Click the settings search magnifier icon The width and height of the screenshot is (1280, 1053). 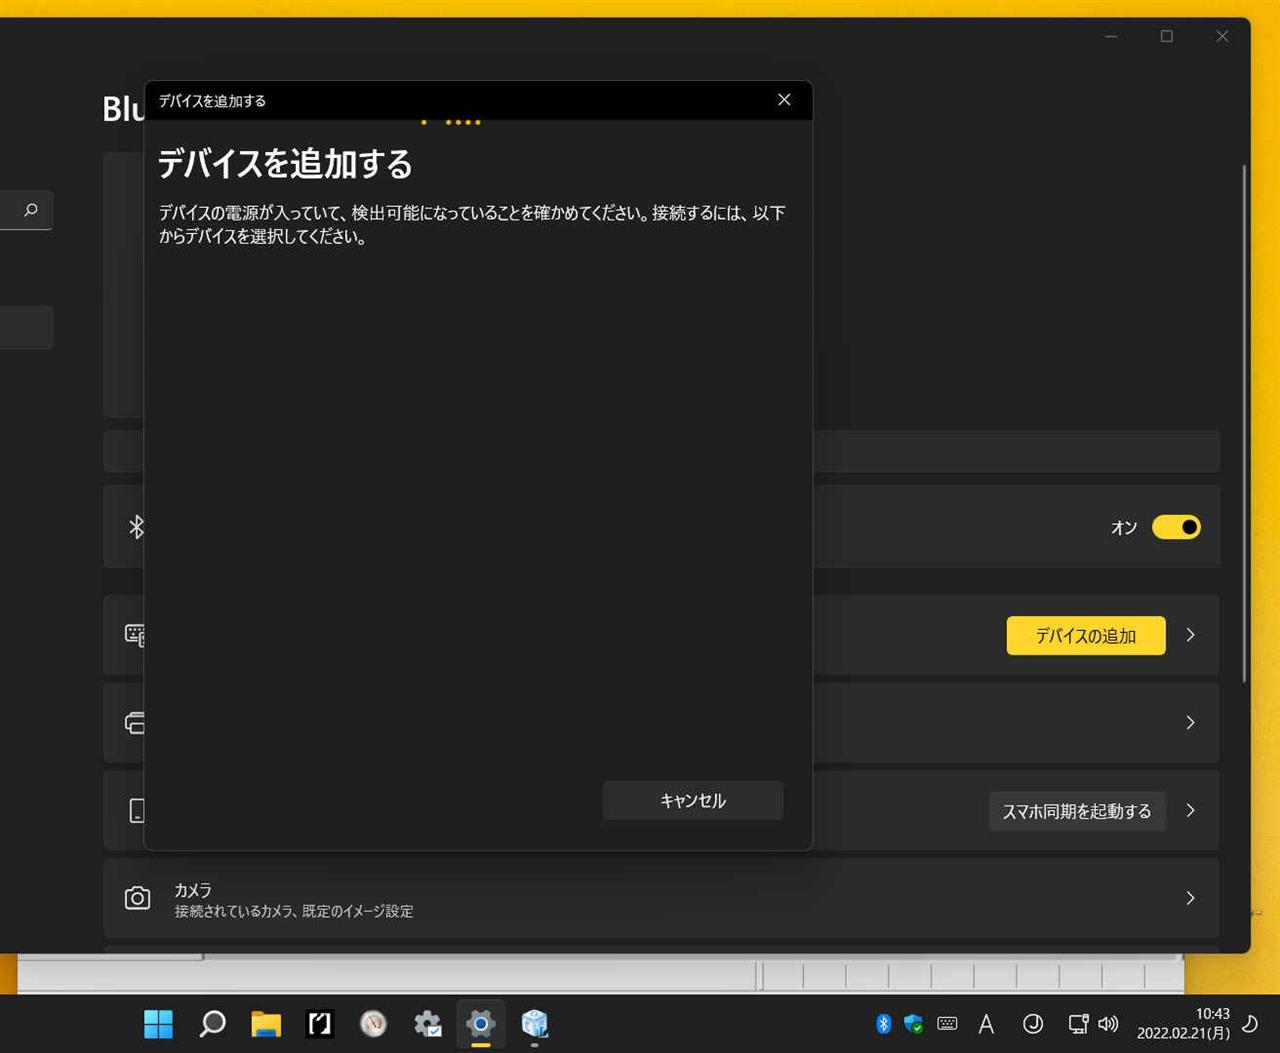(x=31, y=210)
